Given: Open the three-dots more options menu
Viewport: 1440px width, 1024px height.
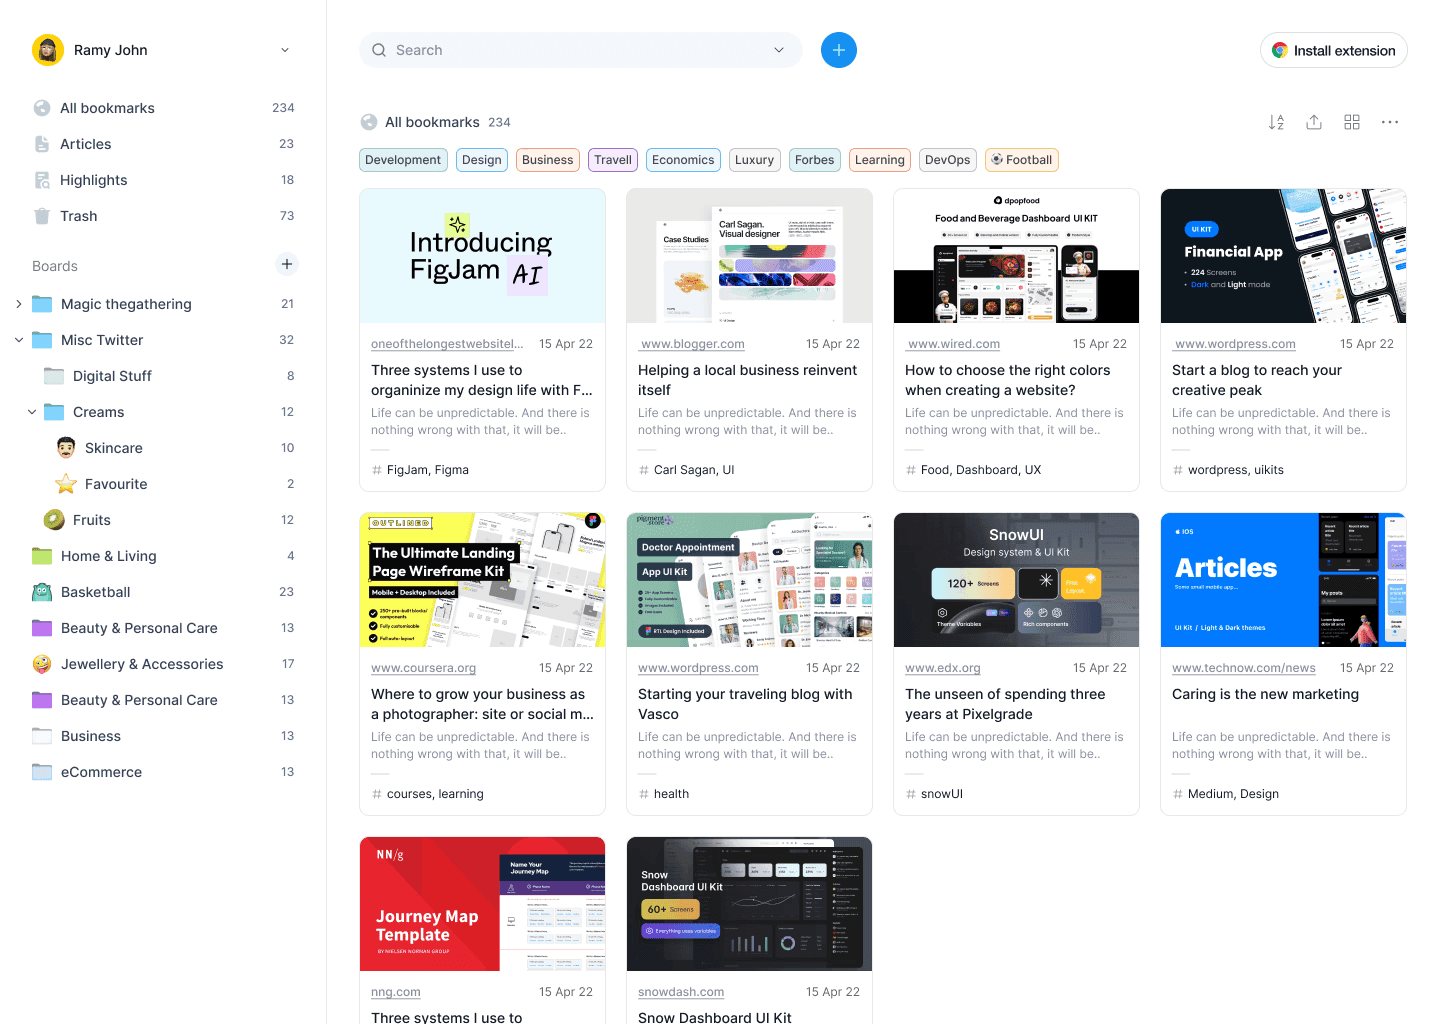Looking at the screenshot, I should (x=1390, y=122).
